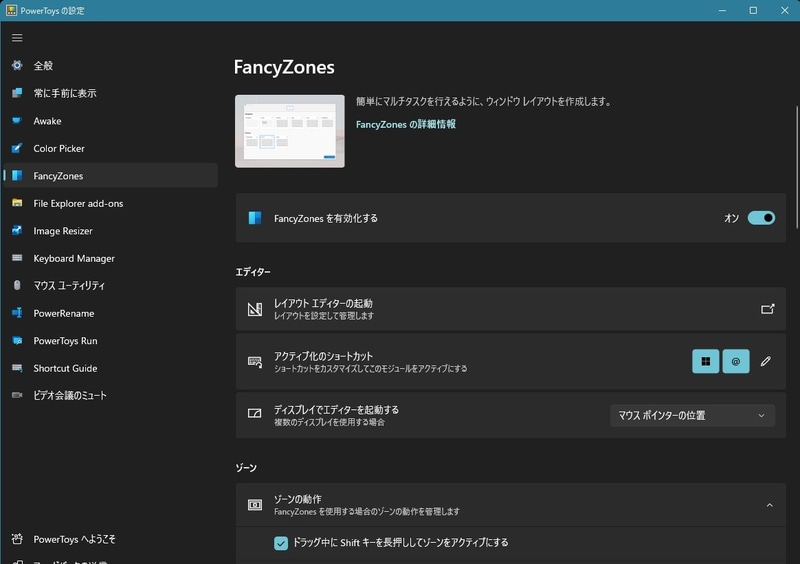Click the zone behavior icon beside ゾーンの動作

coord(255,505)
